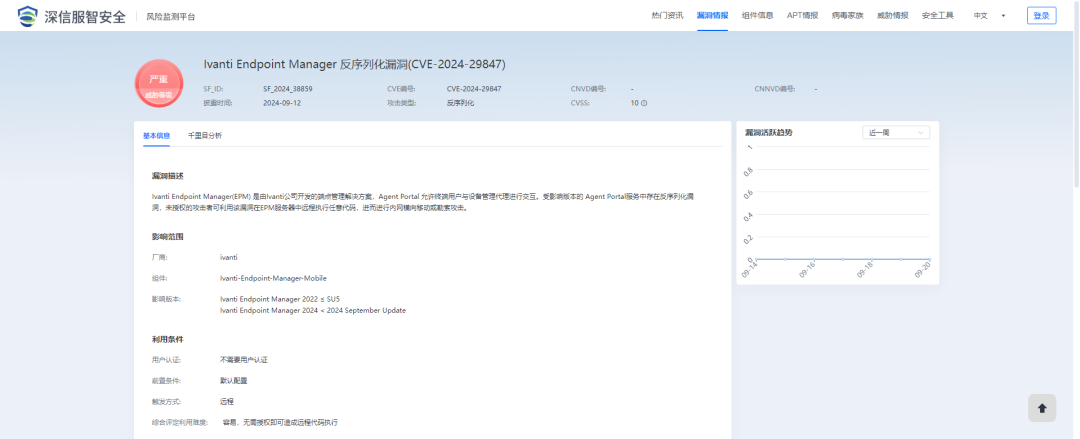Click the 09-16 chart axis label
The image size is (1080, 439).
click(x=807, y=270)
